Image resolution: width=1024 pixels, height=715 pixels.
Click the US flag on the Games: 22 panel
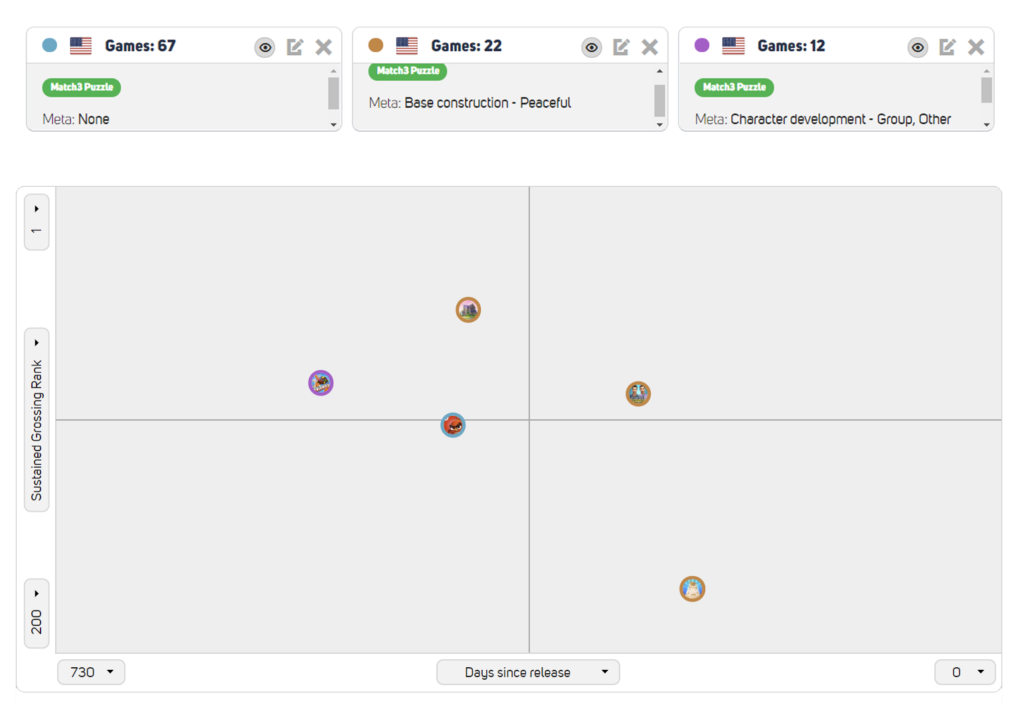(x=406, y=45)
